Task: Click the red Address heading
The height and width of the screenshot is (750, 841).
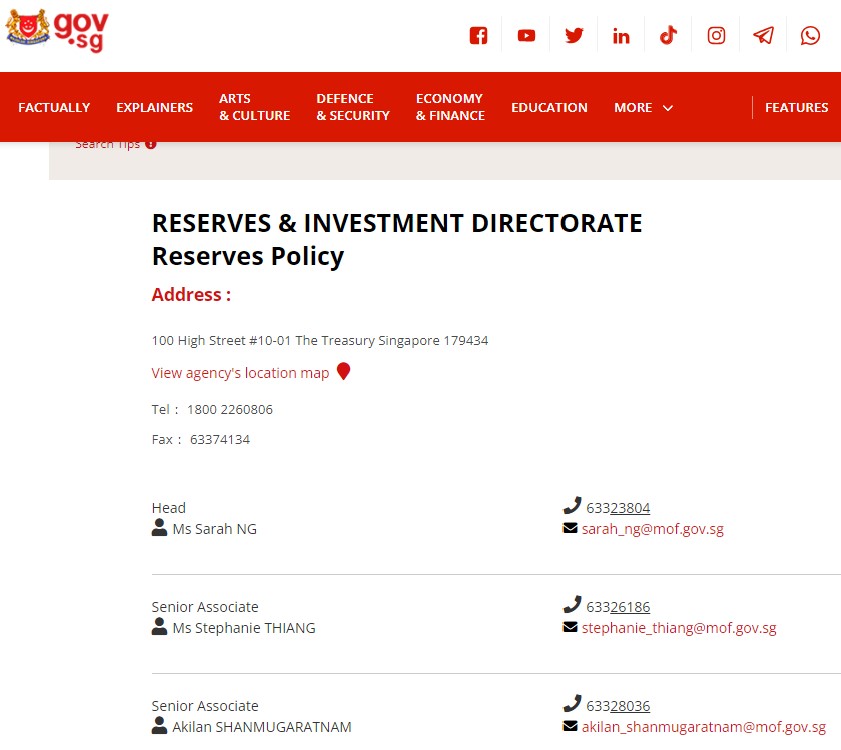Action: click(x=191, y=295)
